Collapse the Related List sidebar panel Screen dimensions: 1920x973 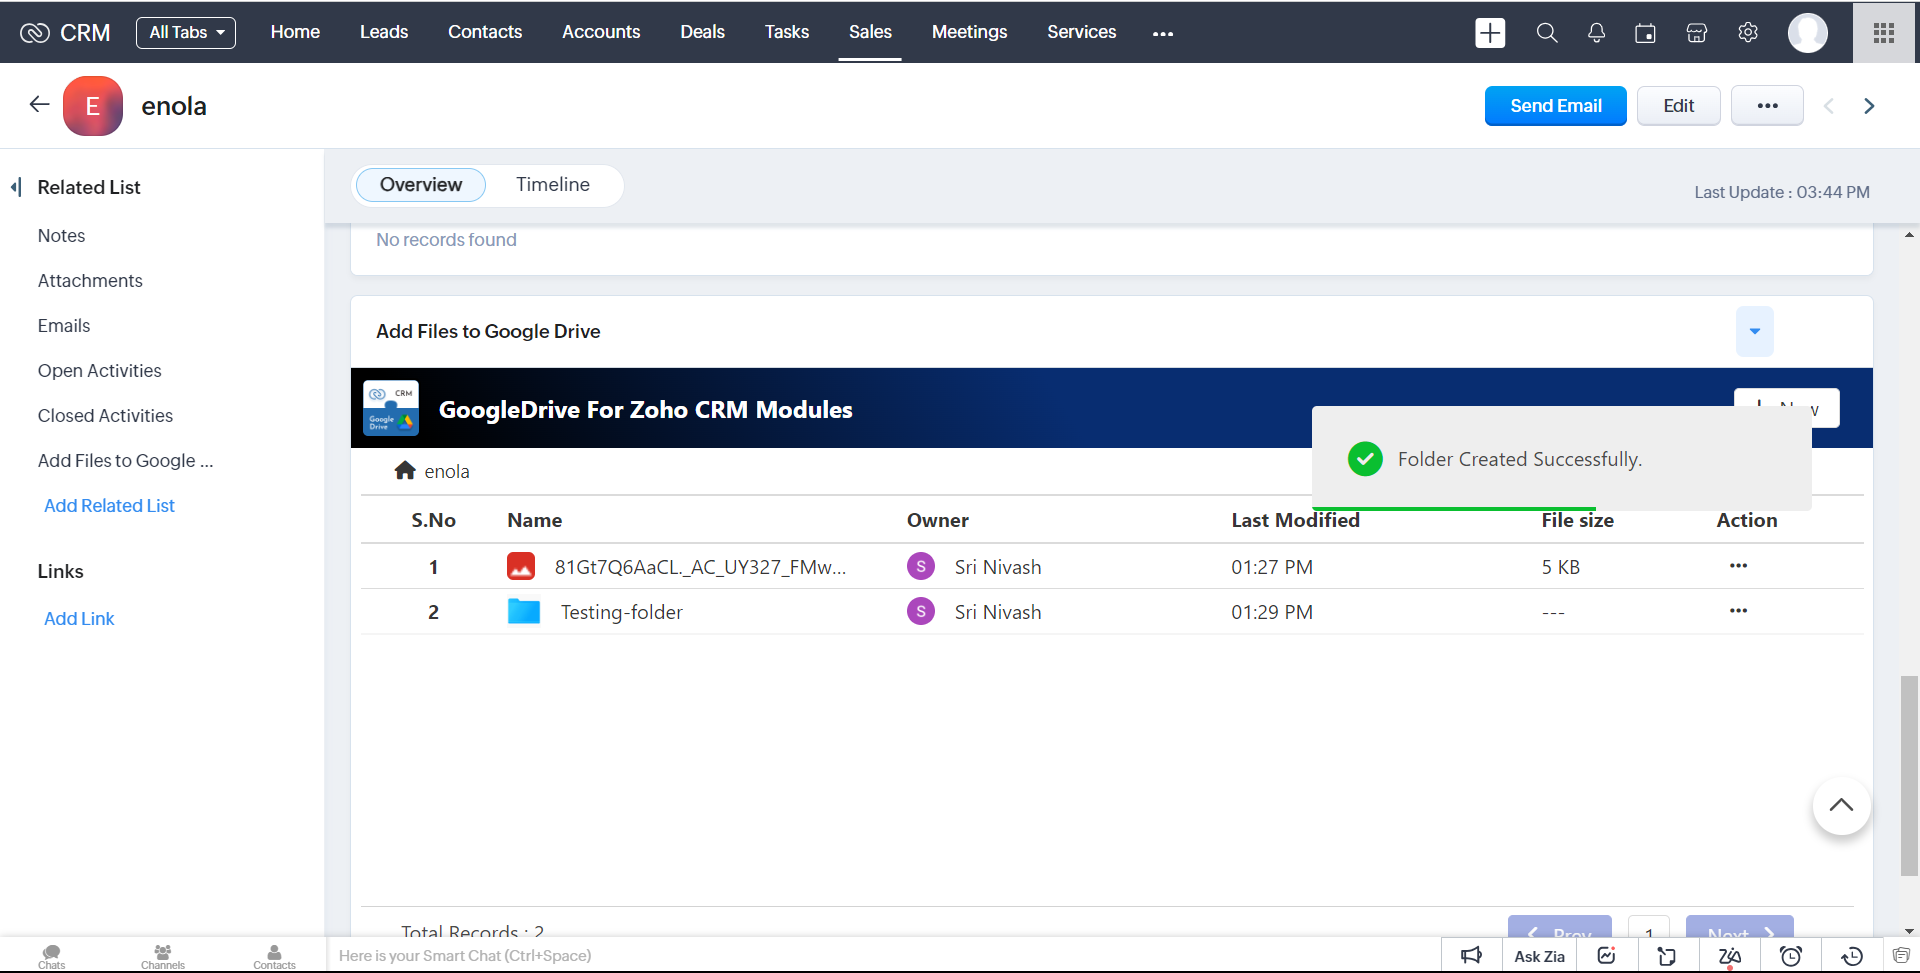click(16, 187)
